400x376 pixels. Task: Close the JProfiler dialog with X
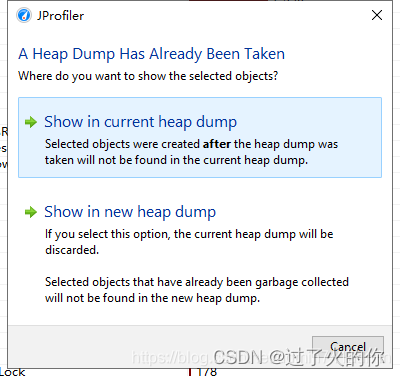(377, 15)
